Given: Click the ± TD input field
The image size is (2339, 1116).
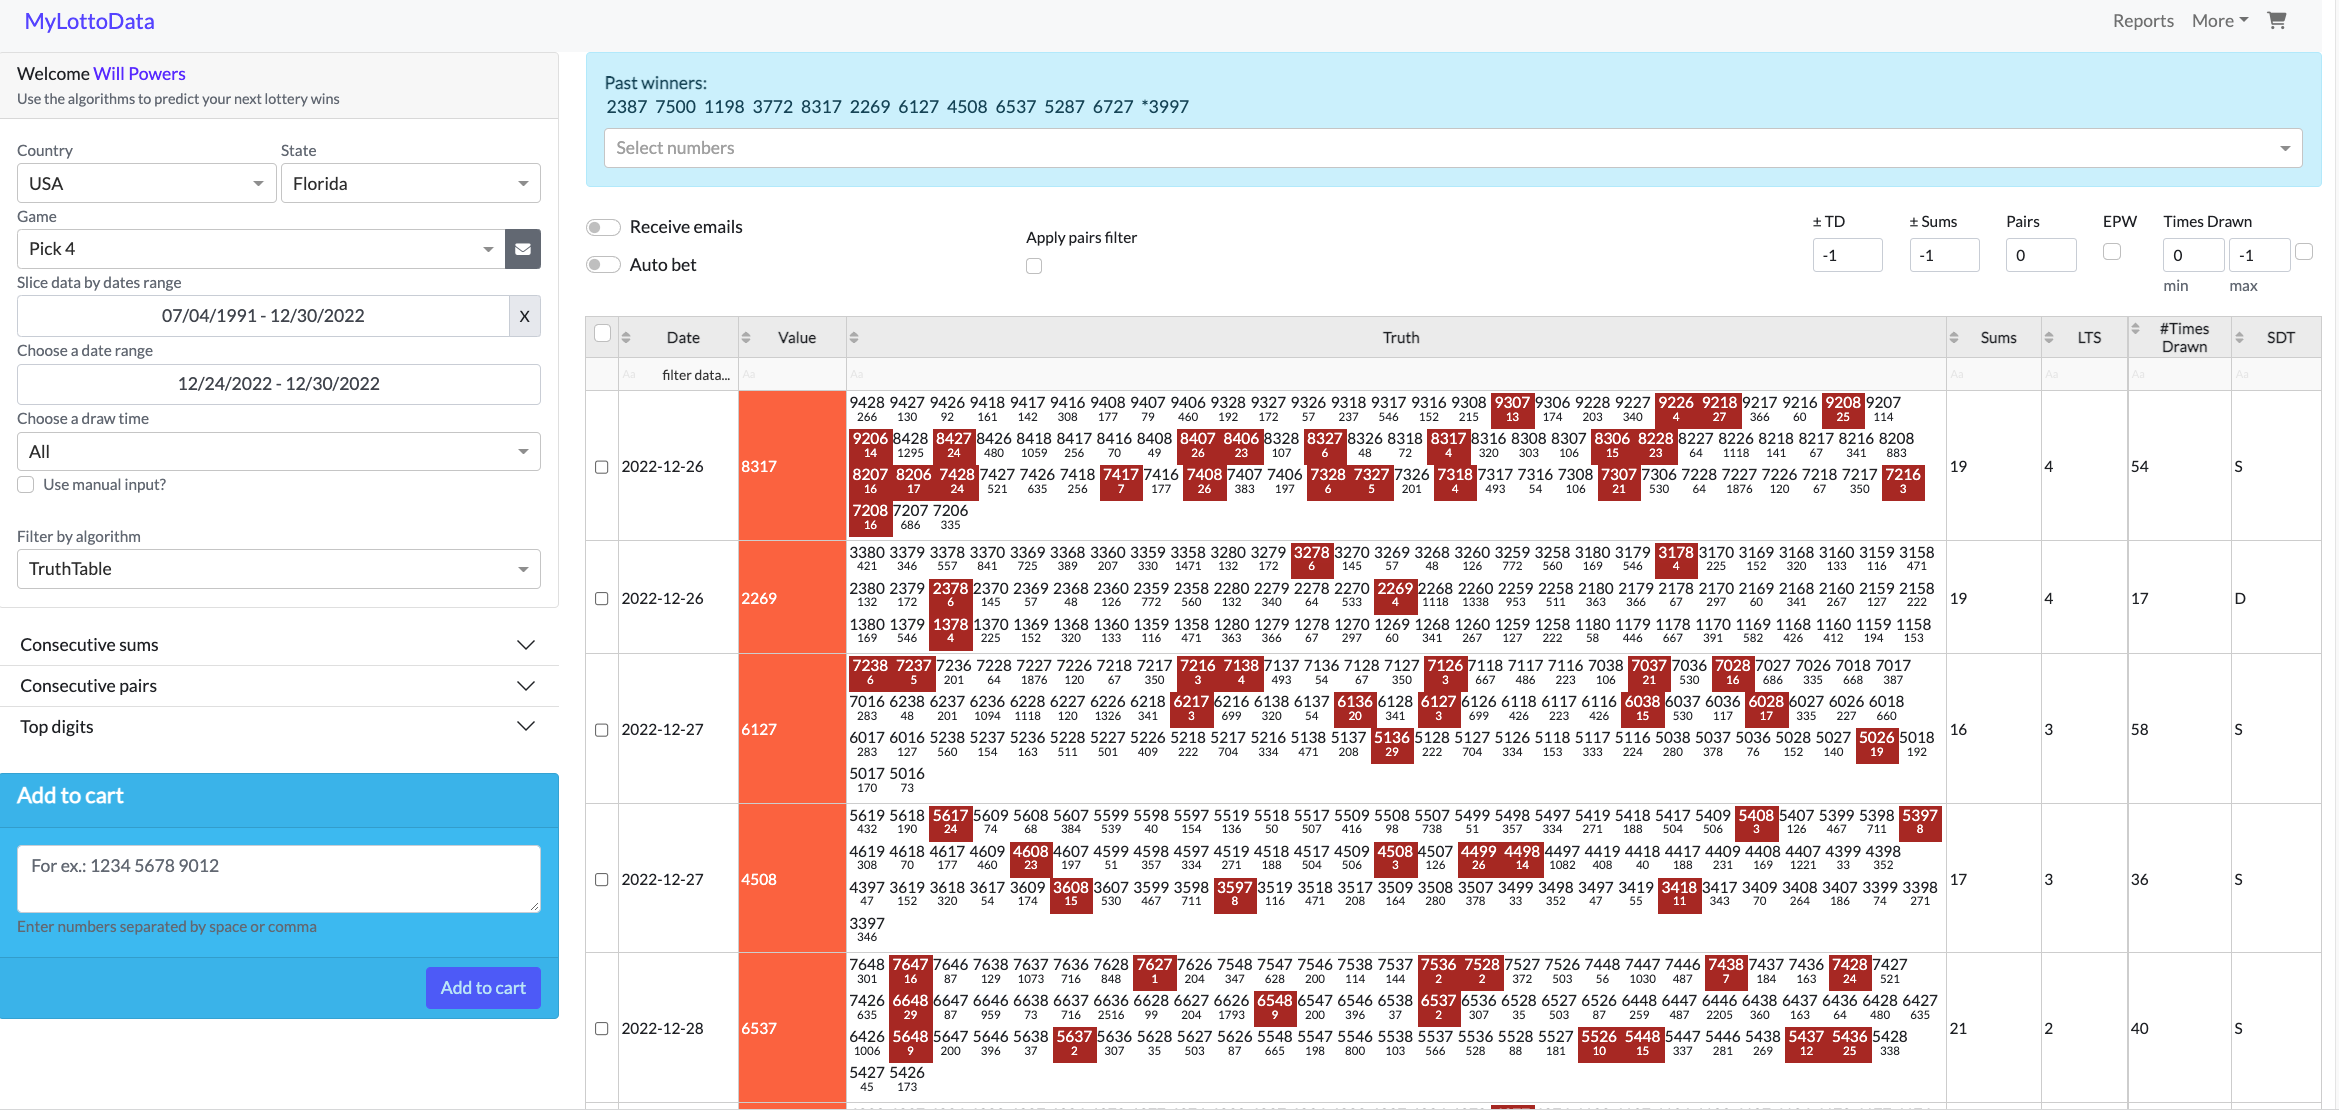Looking at the screenshot, I should point(1847,255).
